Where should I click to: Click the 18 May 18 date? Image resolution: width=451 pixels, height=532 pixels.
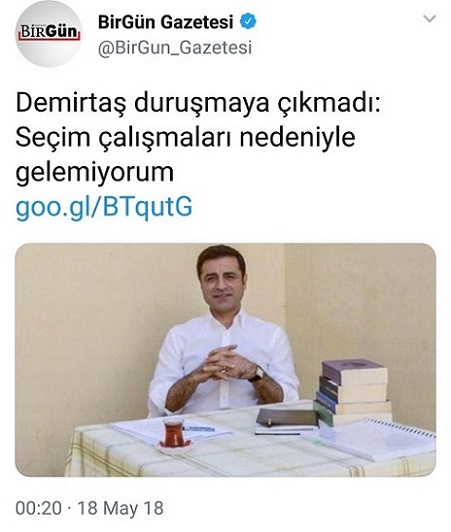pos(121,508)
